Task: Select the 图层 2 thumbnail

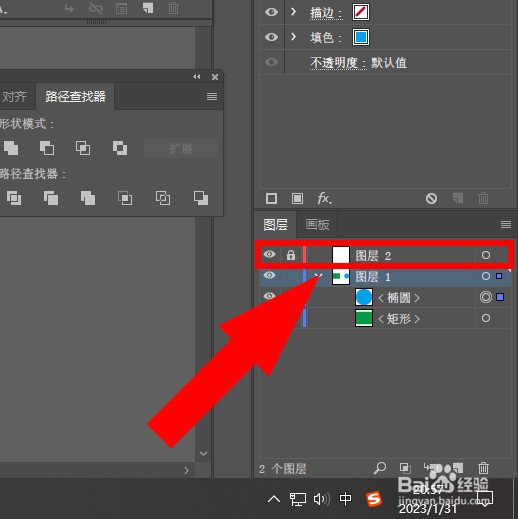Action: pos(341,255)
